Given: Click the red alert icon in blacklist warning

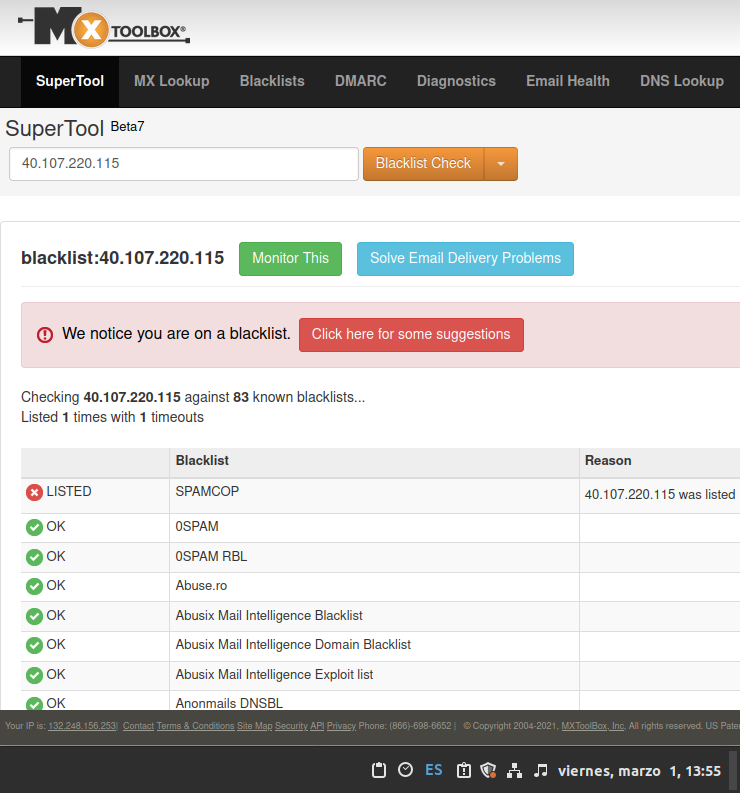Looking at the screenshot, I should coord(45,335).
